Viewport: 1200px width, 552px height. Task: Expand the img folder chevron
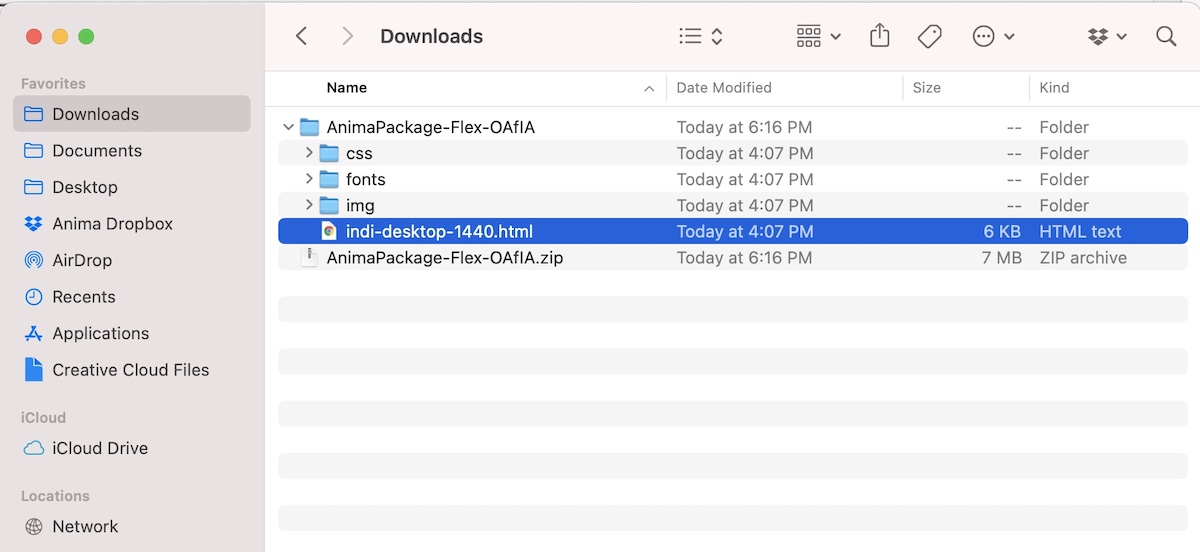pyautogui.click(x=309, y=205)
